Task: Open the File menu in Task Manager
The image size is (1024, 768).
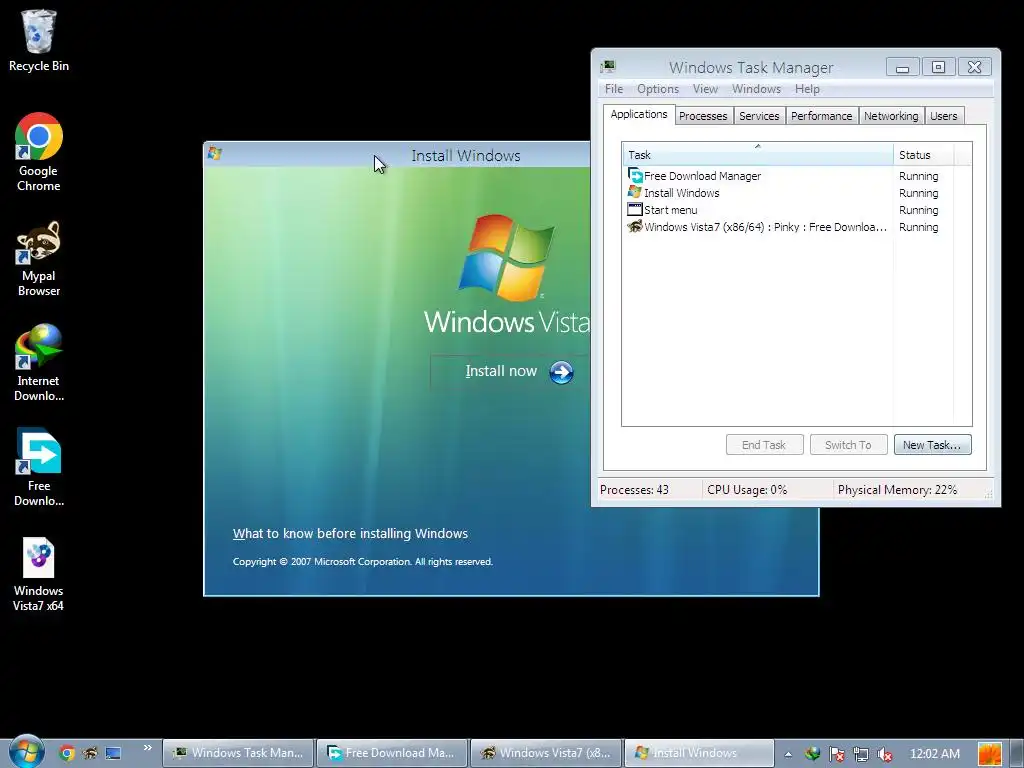Action: [x=614, y=89]
